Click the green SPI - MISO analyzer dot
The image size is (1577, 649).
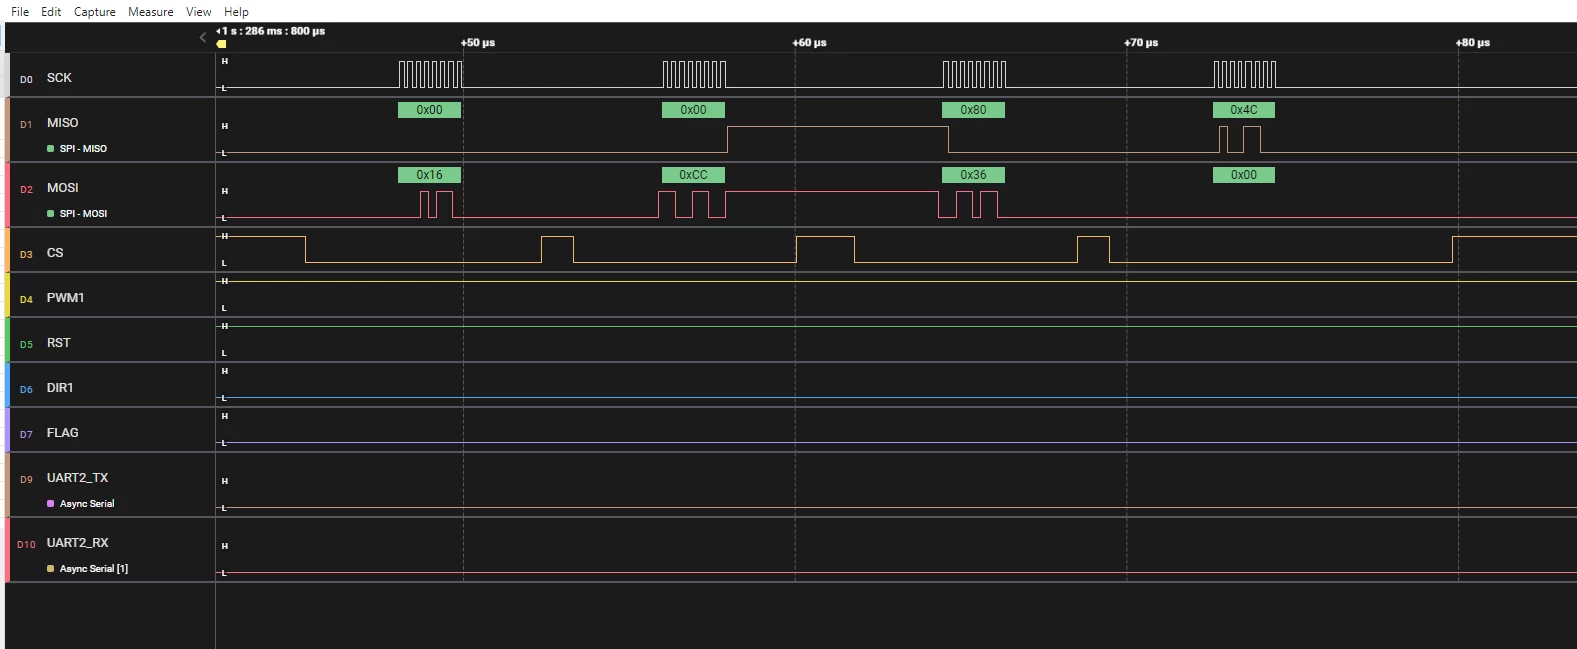51,148
